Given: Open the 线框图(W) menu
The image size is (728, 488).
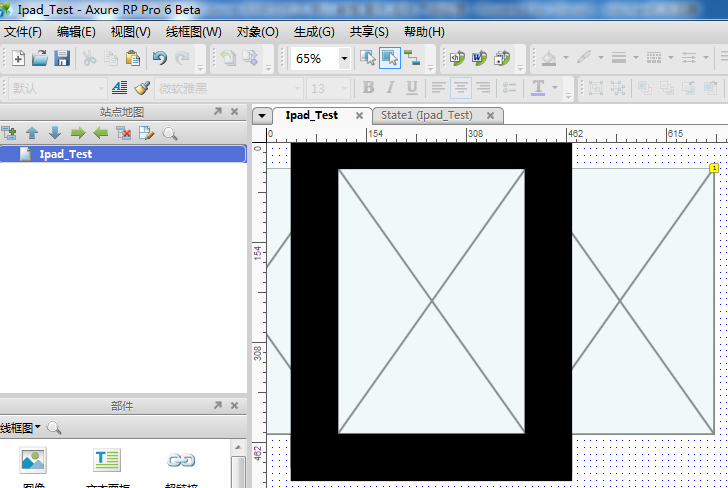Looking at the screenshot, I should click(x=194, y=32).
